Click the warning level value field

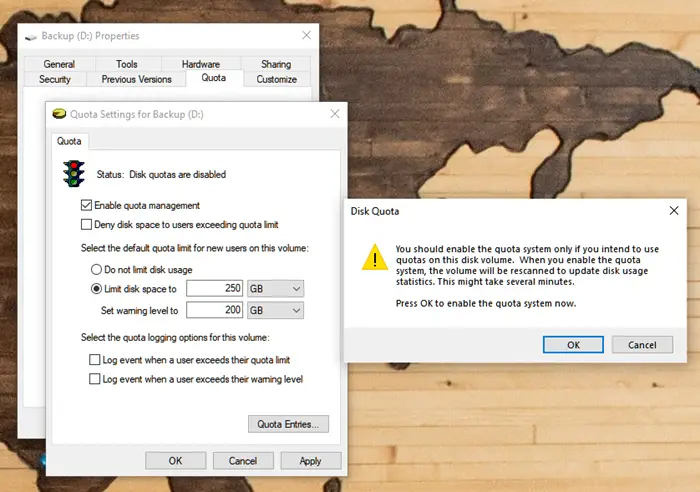tap(215, 310)
